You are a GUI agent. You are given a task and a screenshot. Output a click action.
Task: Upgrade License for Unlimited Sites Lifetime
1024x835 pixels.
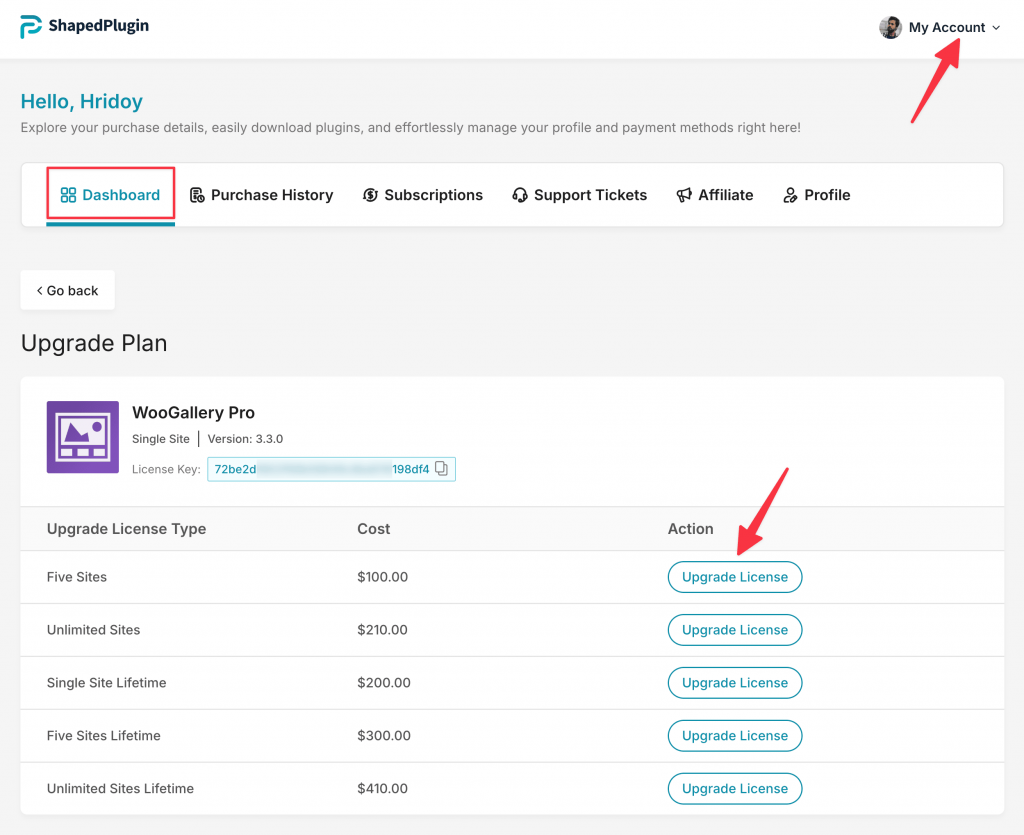[x=735, y=789]
